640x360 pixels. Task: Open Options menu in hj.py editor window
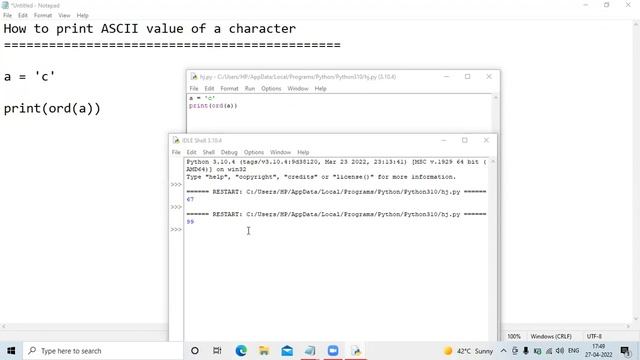click(x=271, y=89)
